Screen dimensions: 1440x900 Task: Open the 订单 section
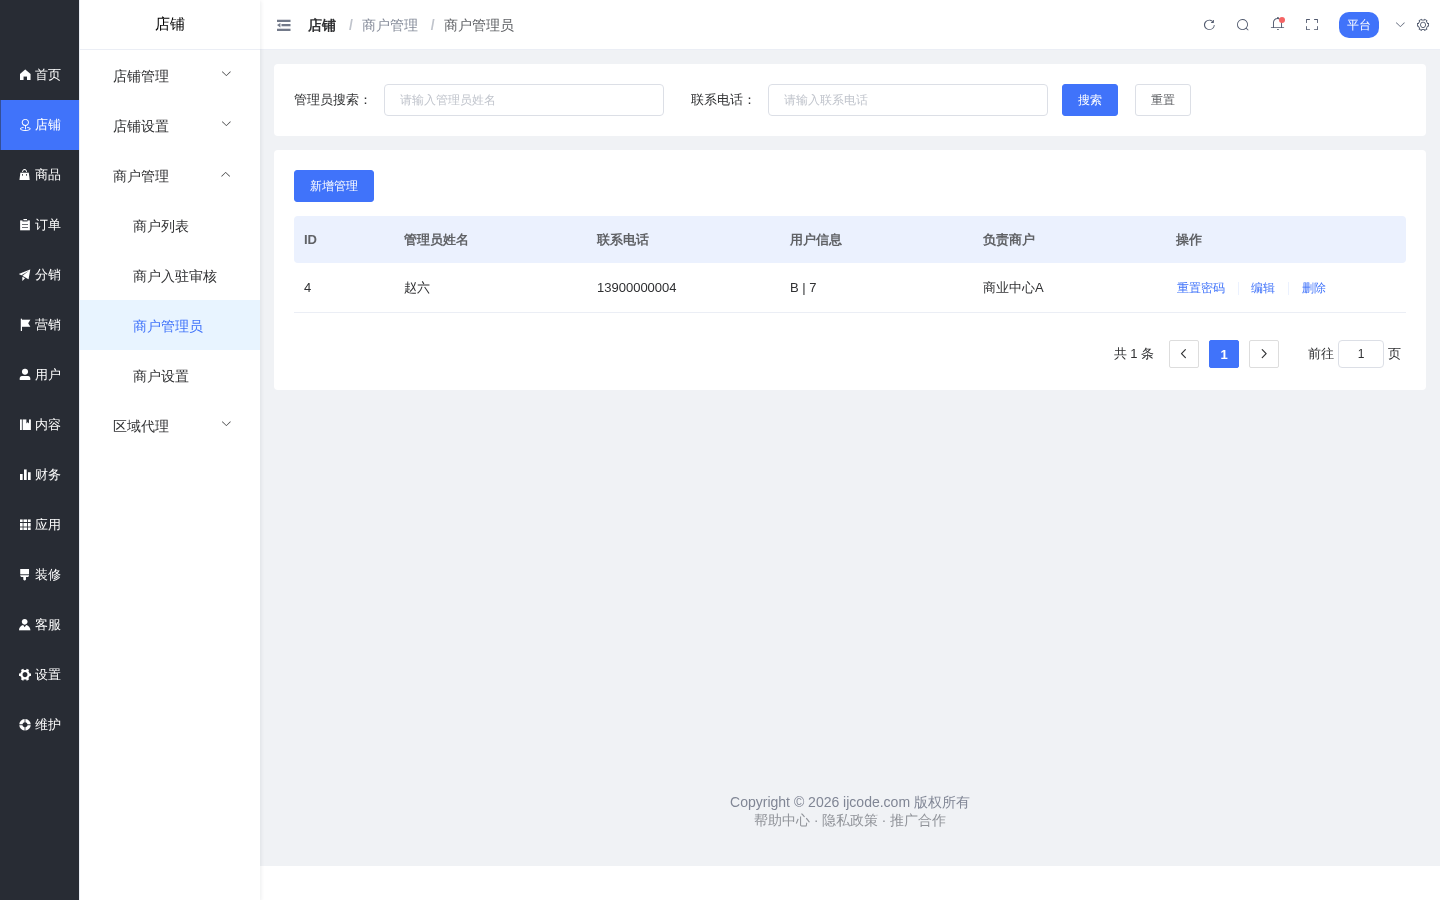[40, 225]
